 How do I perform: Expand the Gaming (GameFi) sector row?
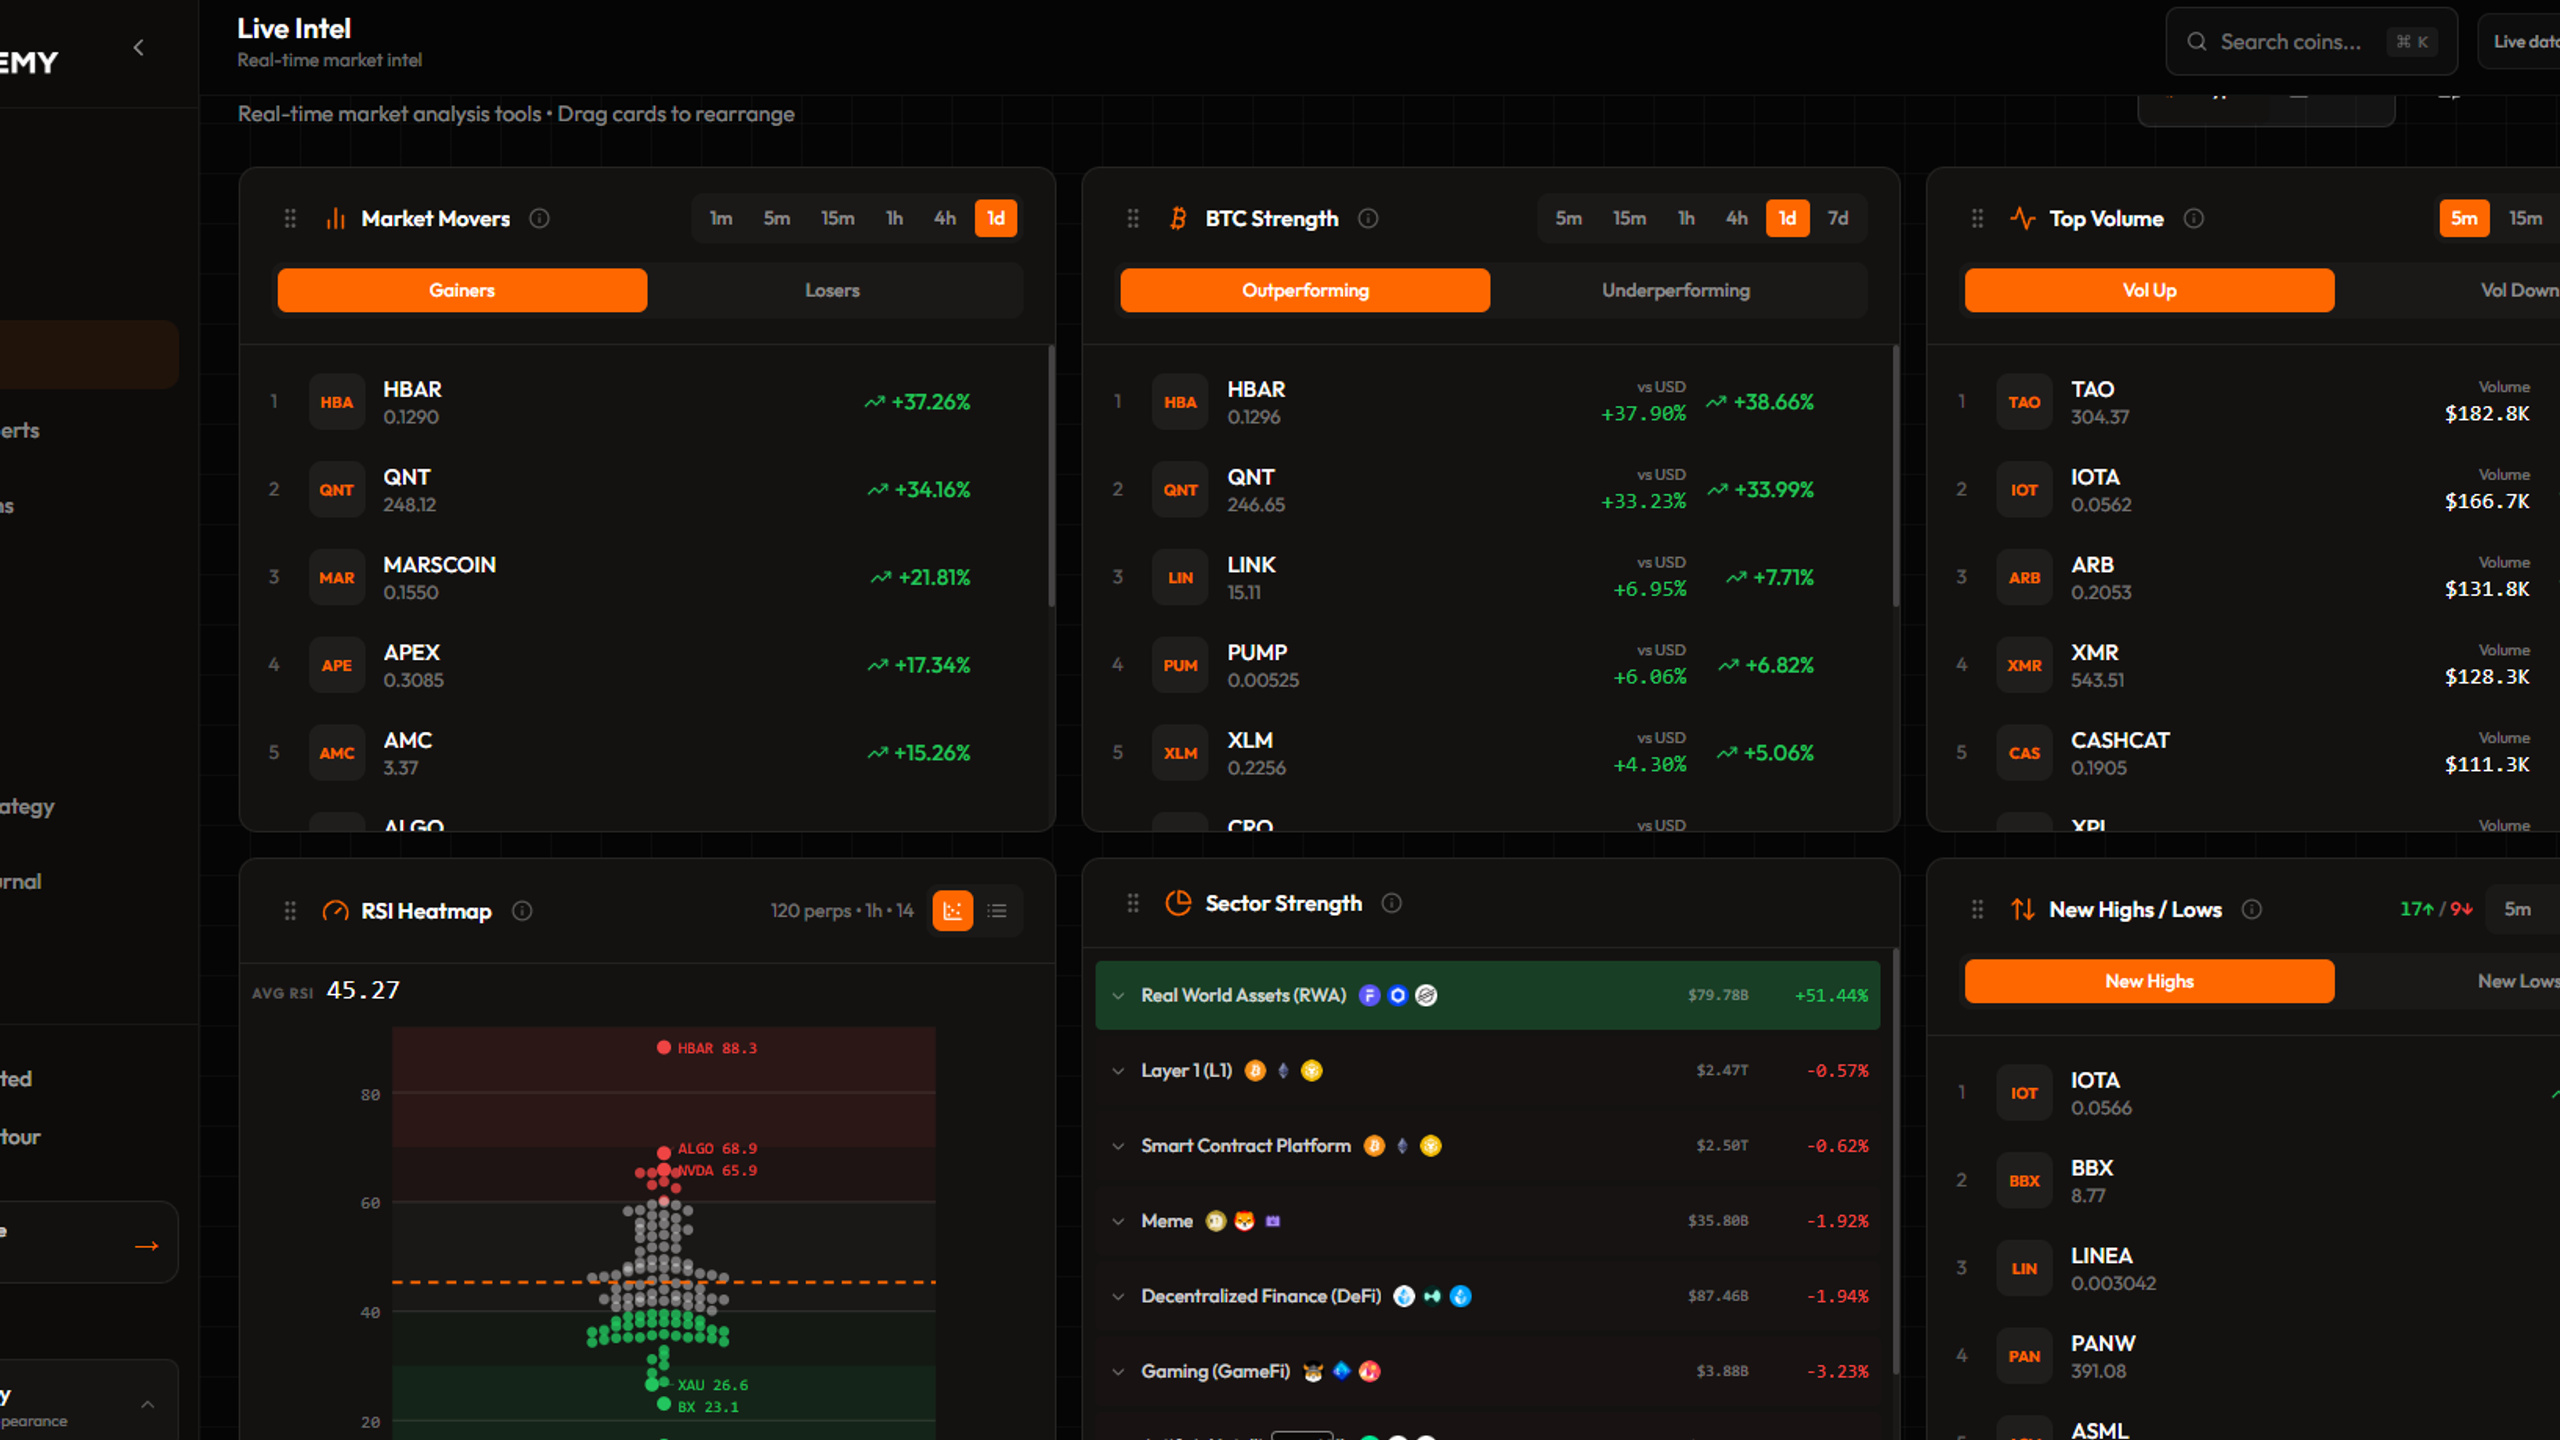pos(1488,1371)
